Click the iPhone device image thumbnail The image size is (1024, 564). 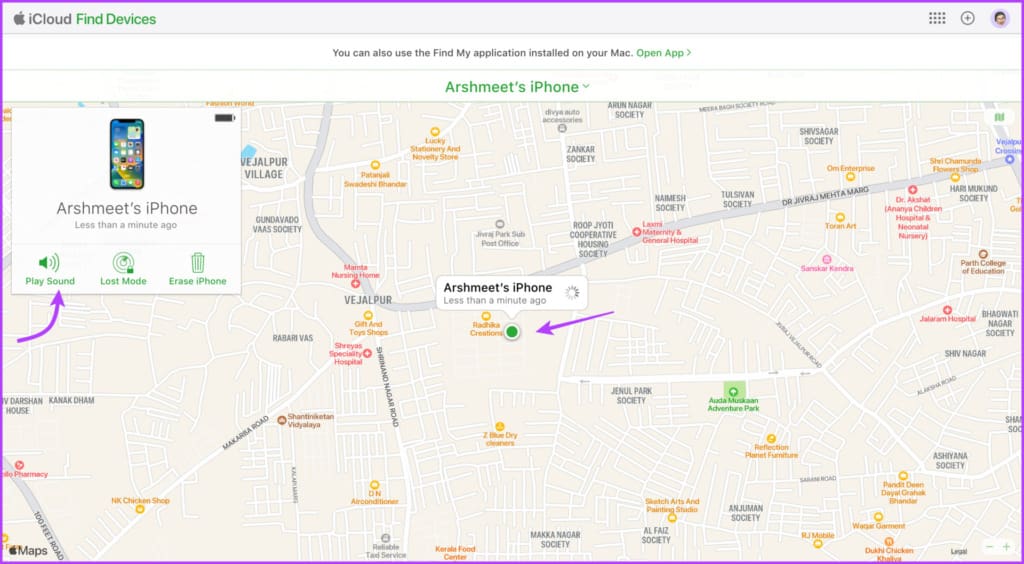(x=127, y=154)
